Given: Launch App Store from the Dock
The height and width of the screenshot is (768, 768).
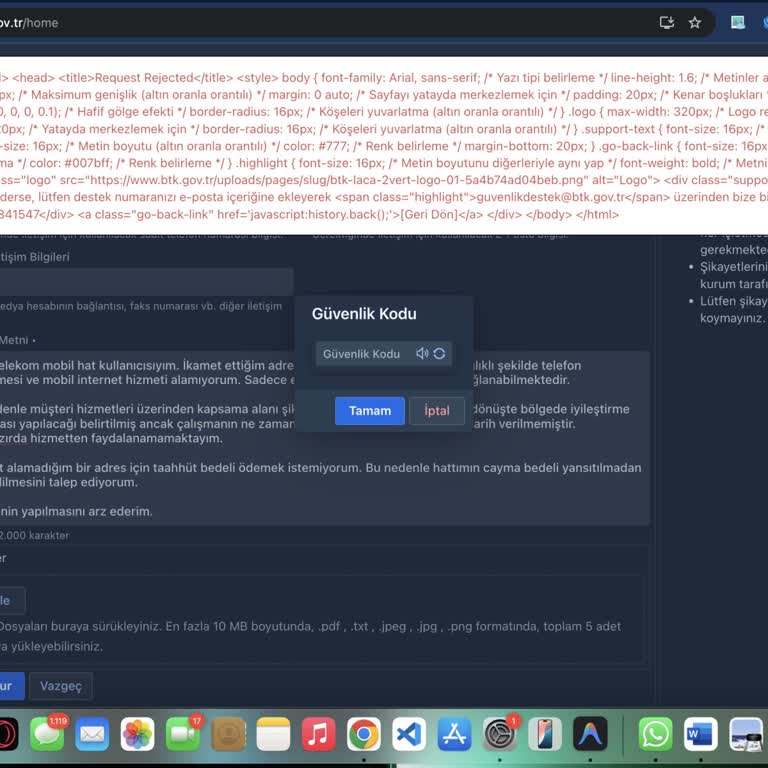Looking at the screenshot, I should coord(454,734).
